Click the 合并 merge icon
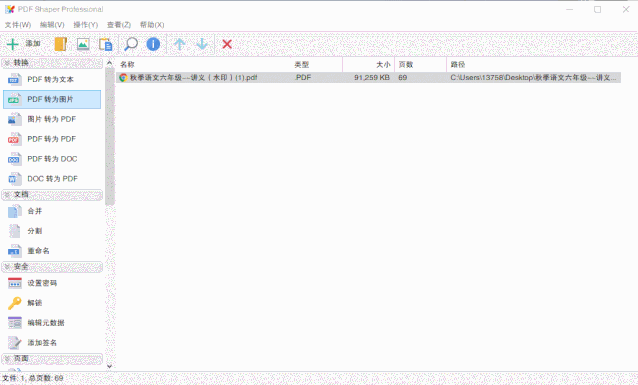Screen dimensions: 638x385 (x=14, y=211)
